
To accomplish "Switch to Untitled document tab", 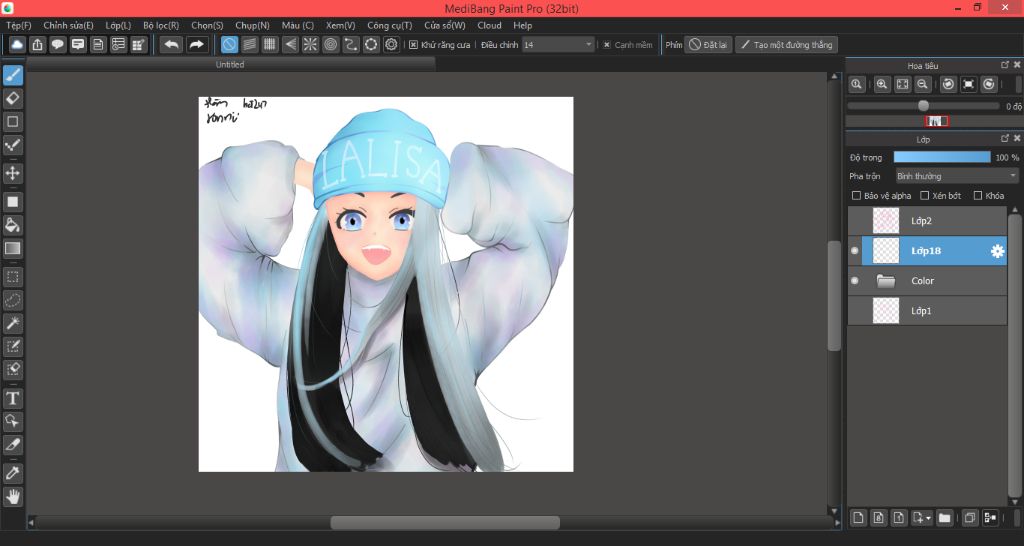I will (x=230, y=64).
